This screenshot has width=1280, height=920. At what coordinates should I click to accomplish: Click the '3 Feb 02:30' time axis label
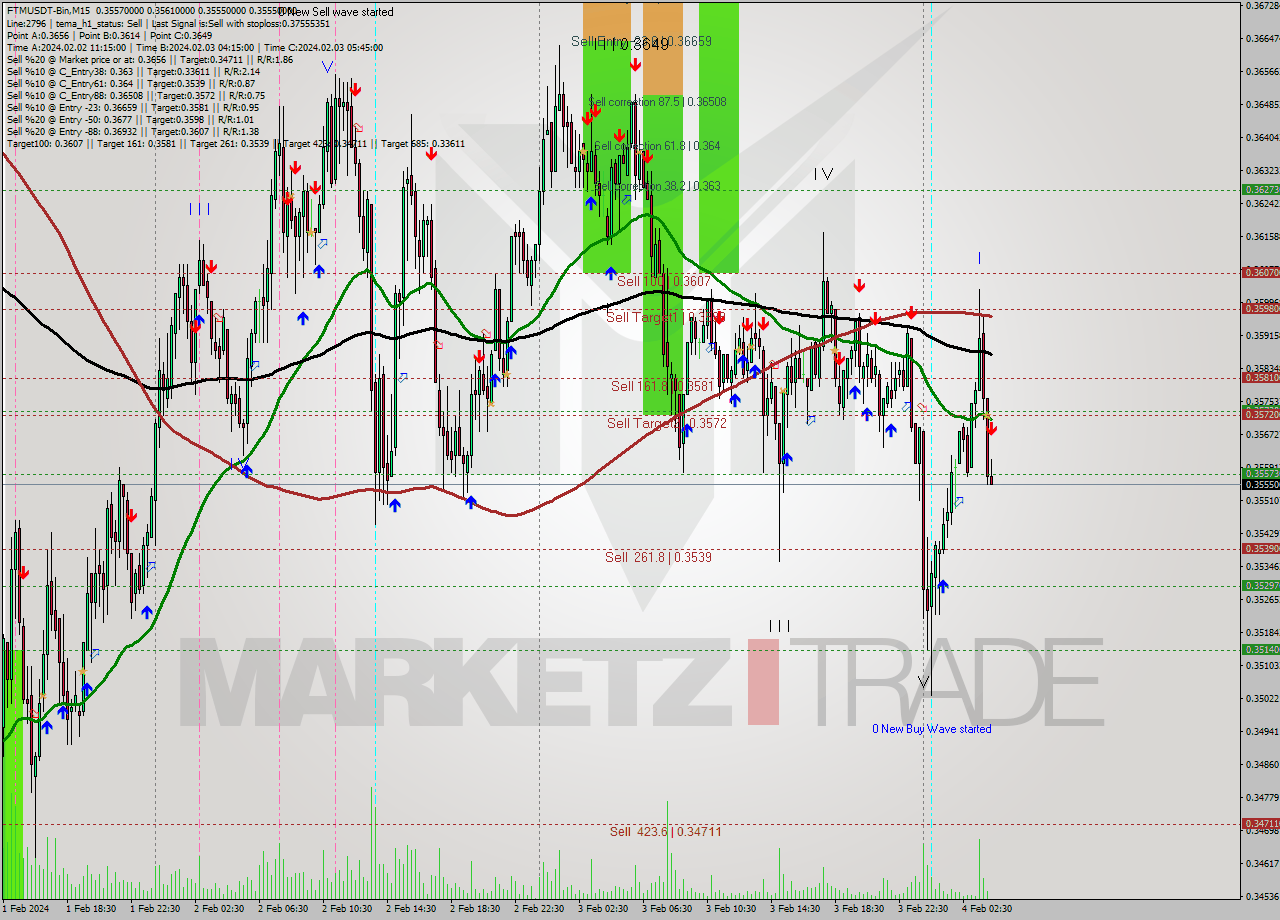coord(602,909)
